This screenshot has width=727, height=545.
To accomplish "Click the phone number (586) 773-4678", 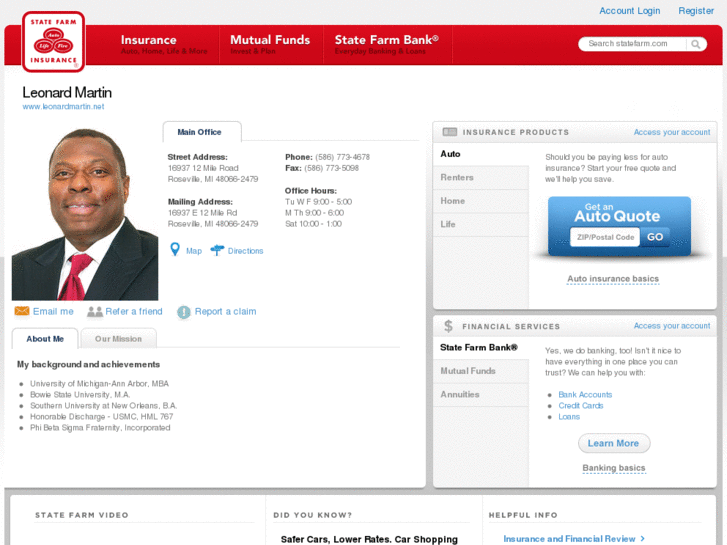I will coord(342,157).
